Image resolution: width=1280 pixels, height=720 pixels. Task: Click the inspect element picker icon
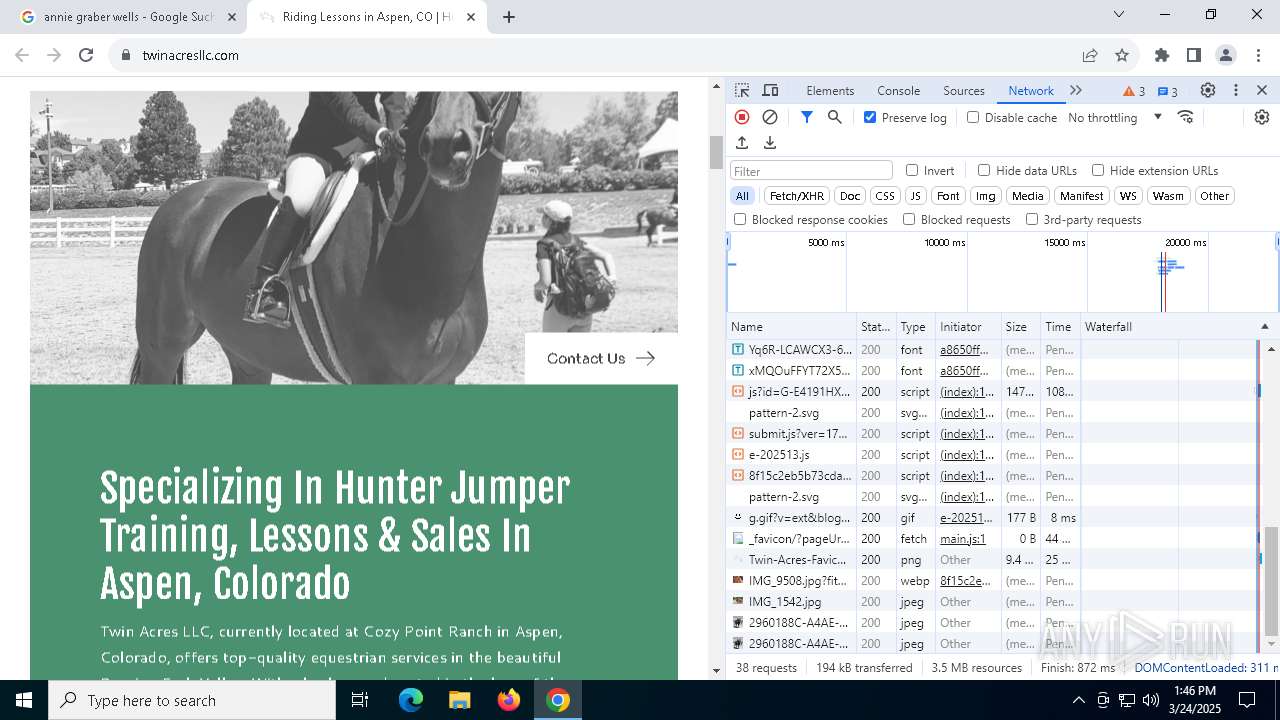tap(741, 90)
